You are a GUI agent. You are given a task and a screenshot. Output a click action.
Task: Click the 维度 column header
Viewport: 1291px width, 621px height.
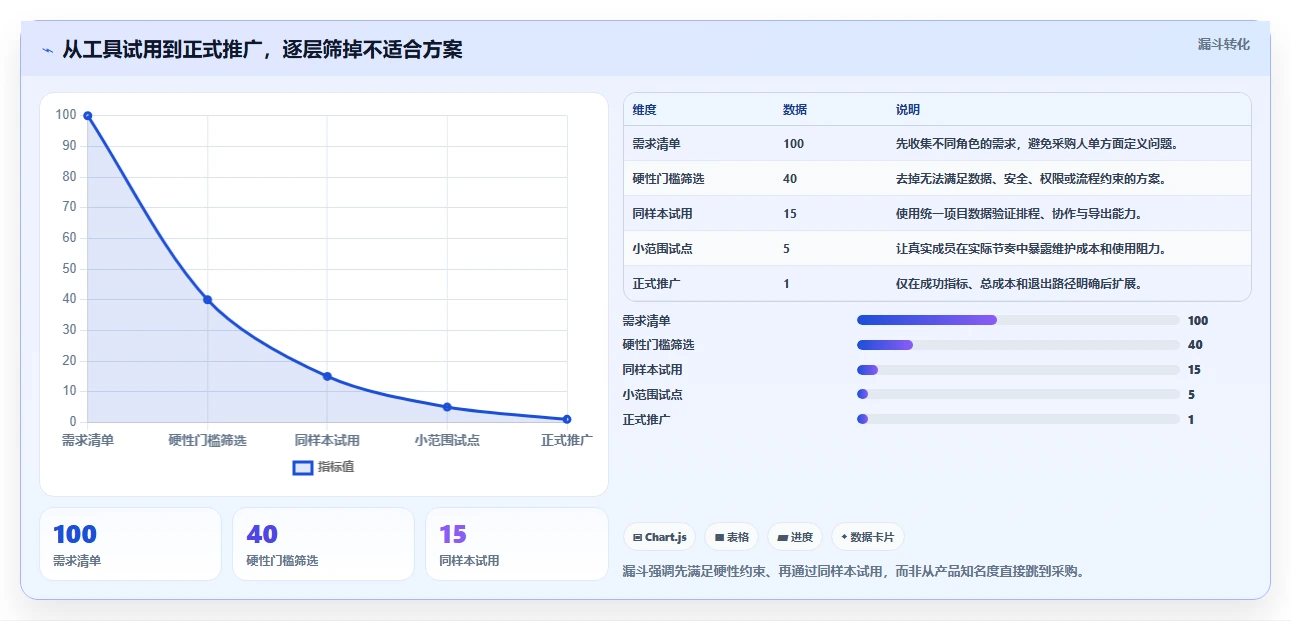click(645, 110)
